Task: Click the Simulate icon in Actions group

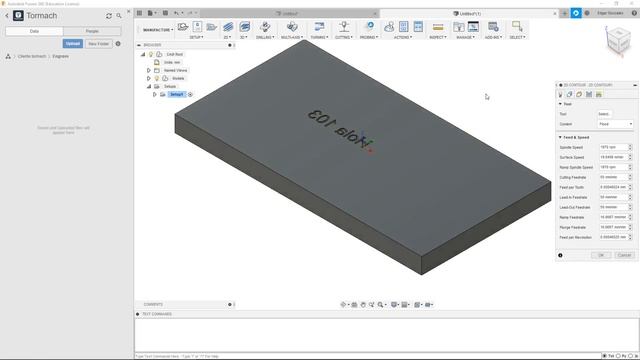Action: pyautogui.click(x=389, y=27)
